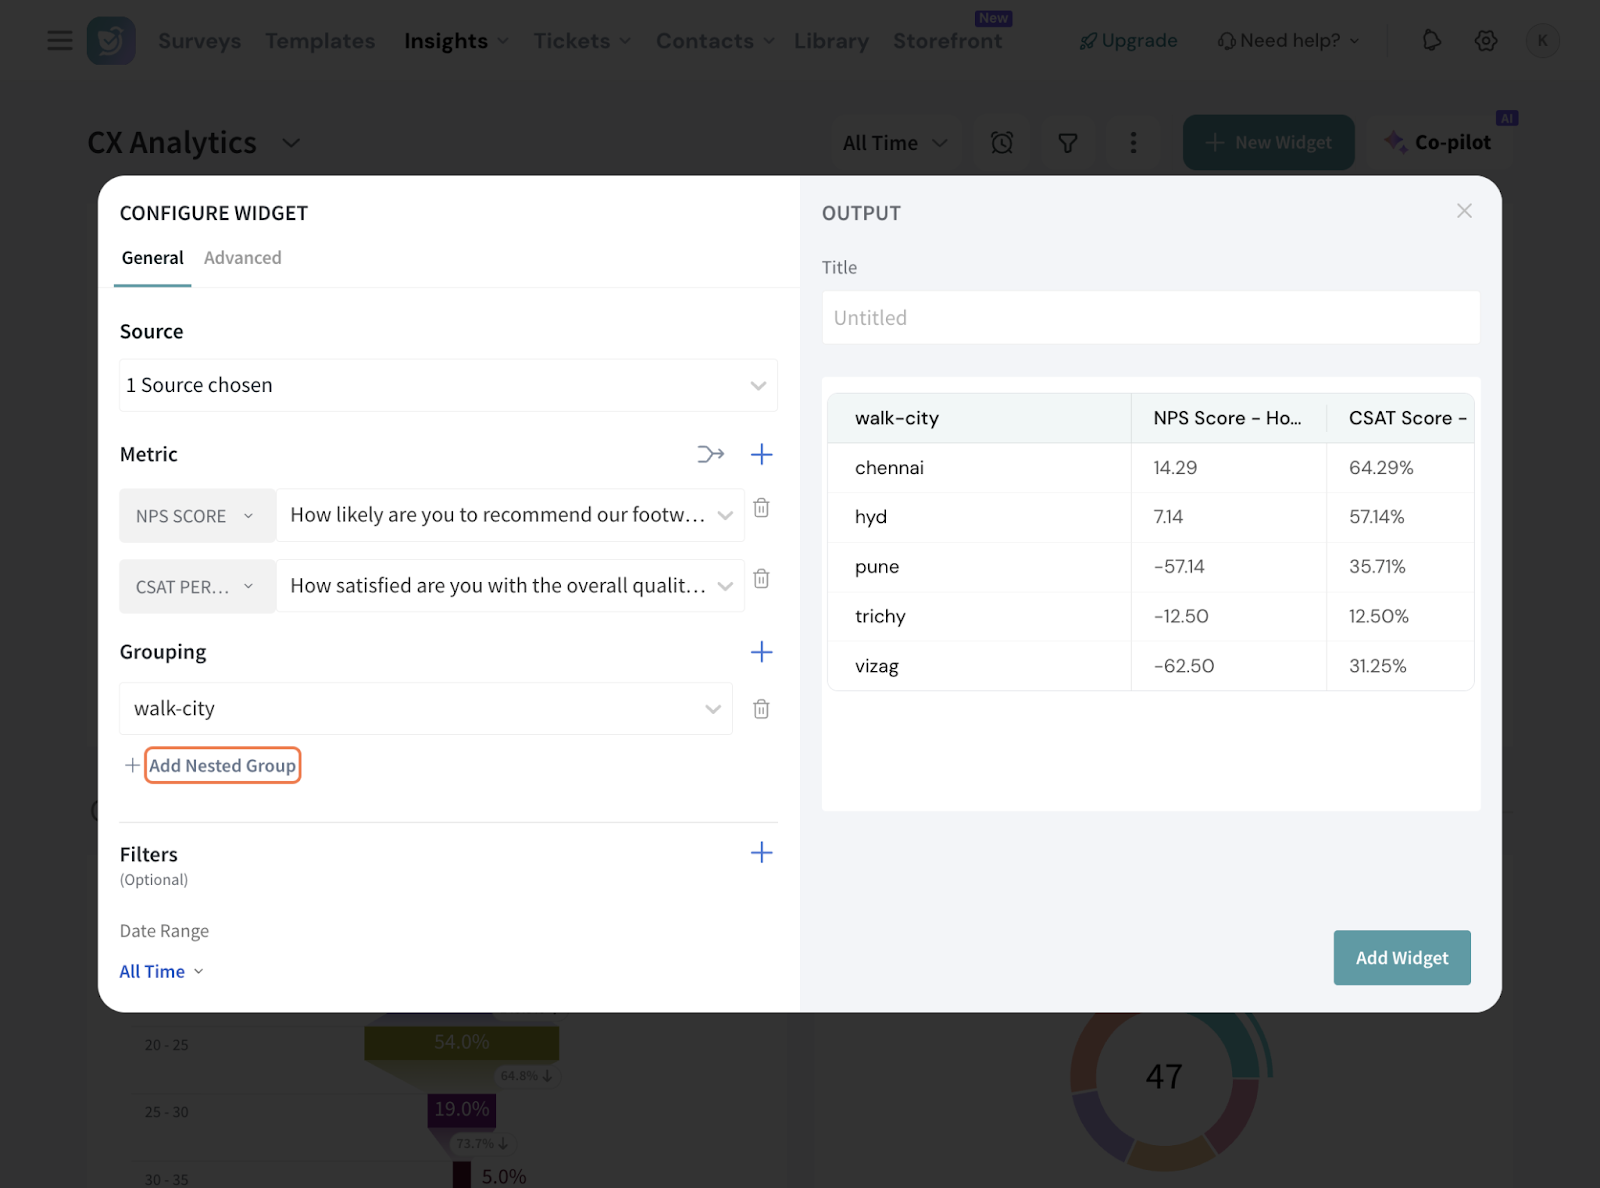Viewport: 1600px width, 1188px height.
Task: Select the chennai row in output table
Action: pyautogui.click(x=1150, y=468)
